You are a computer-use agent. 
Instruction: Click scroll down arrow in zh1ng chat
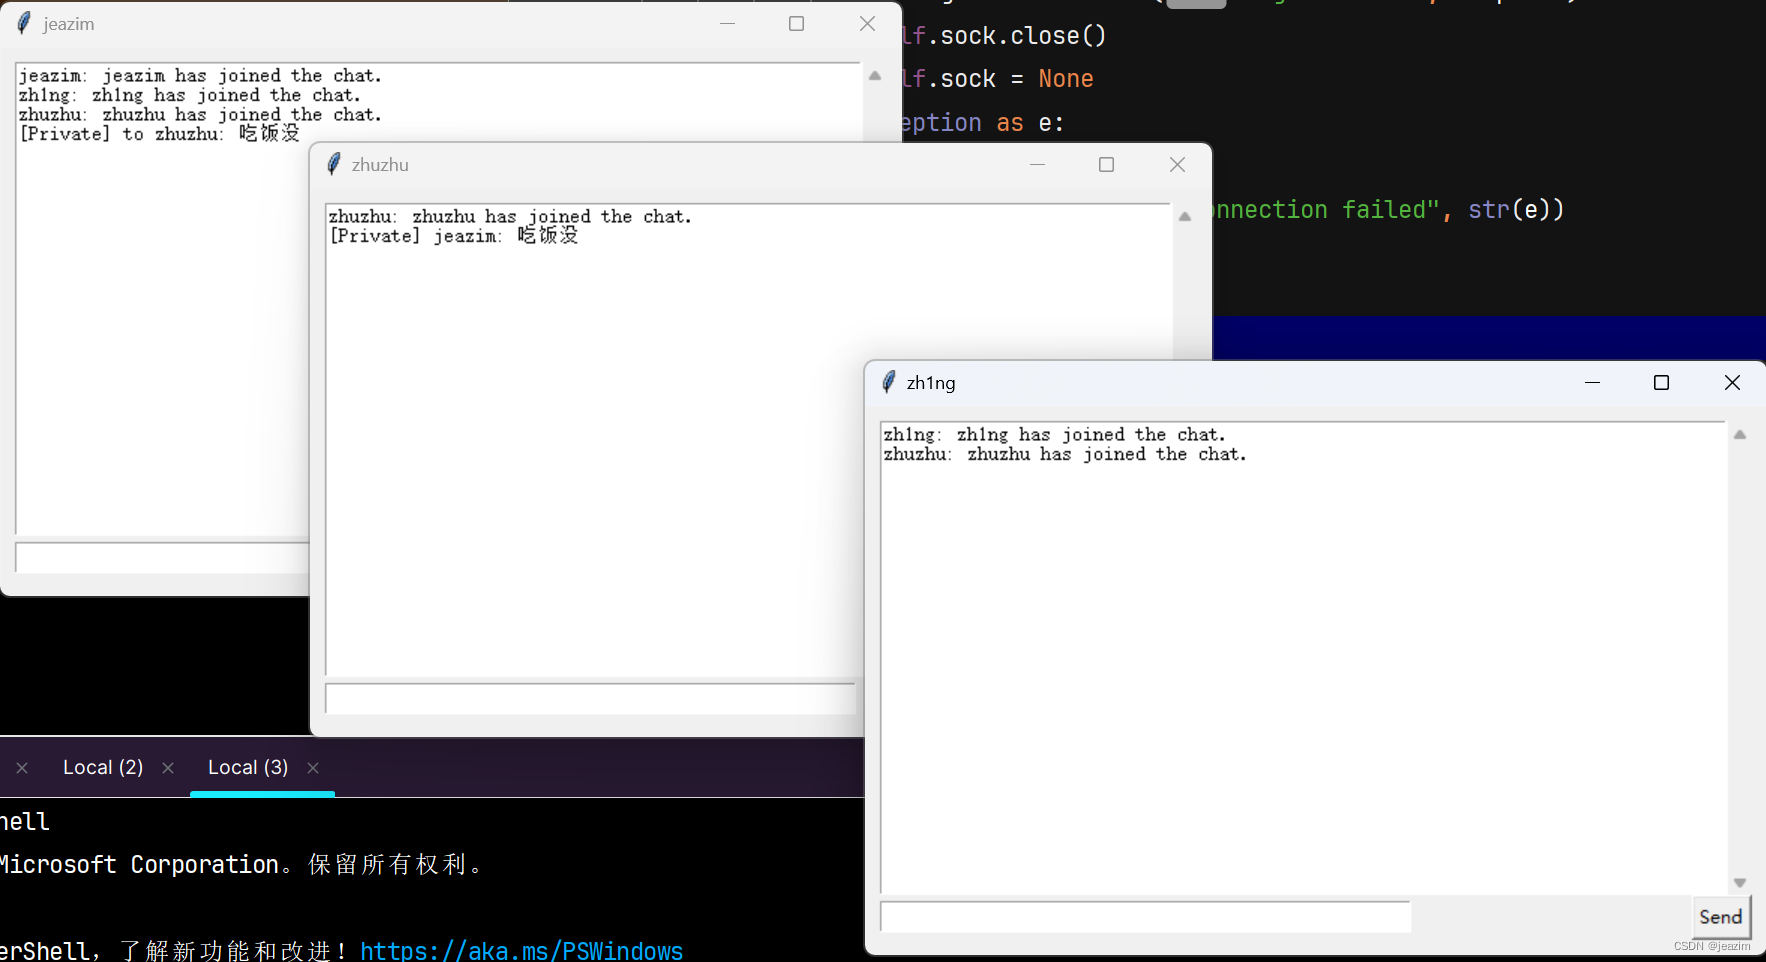click(x=1740, y=883)
